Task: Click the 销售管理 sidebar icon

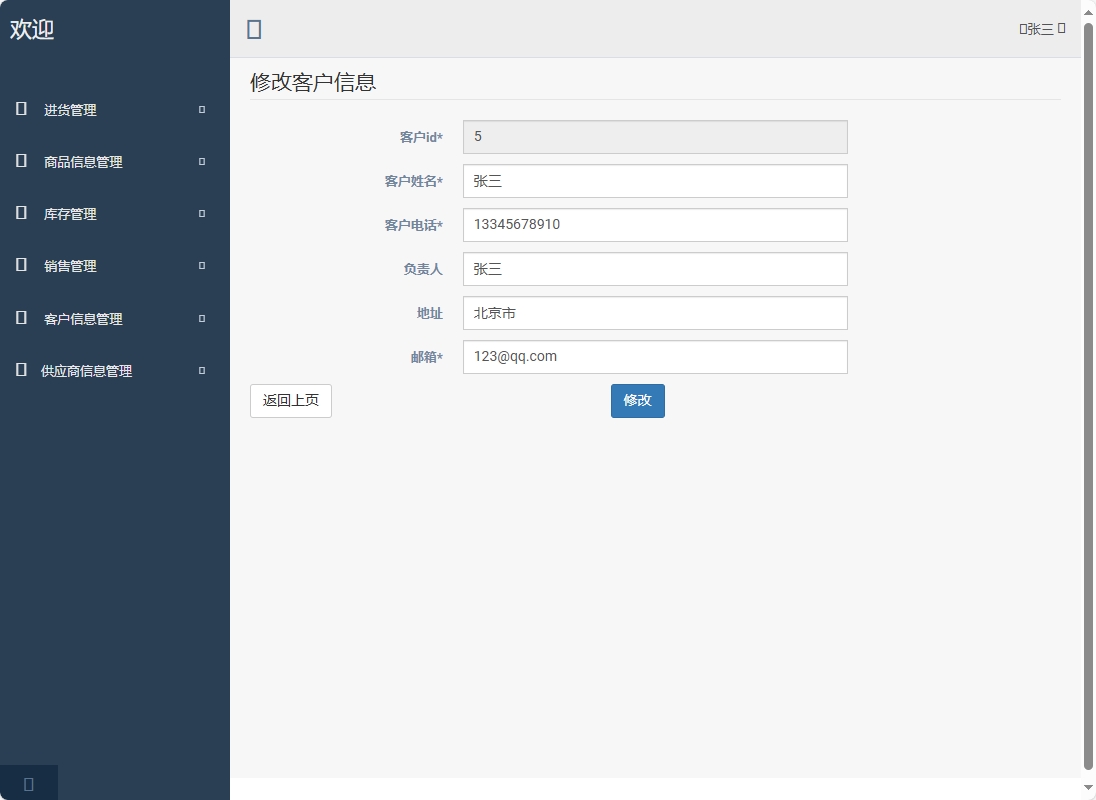Action: 20,266
